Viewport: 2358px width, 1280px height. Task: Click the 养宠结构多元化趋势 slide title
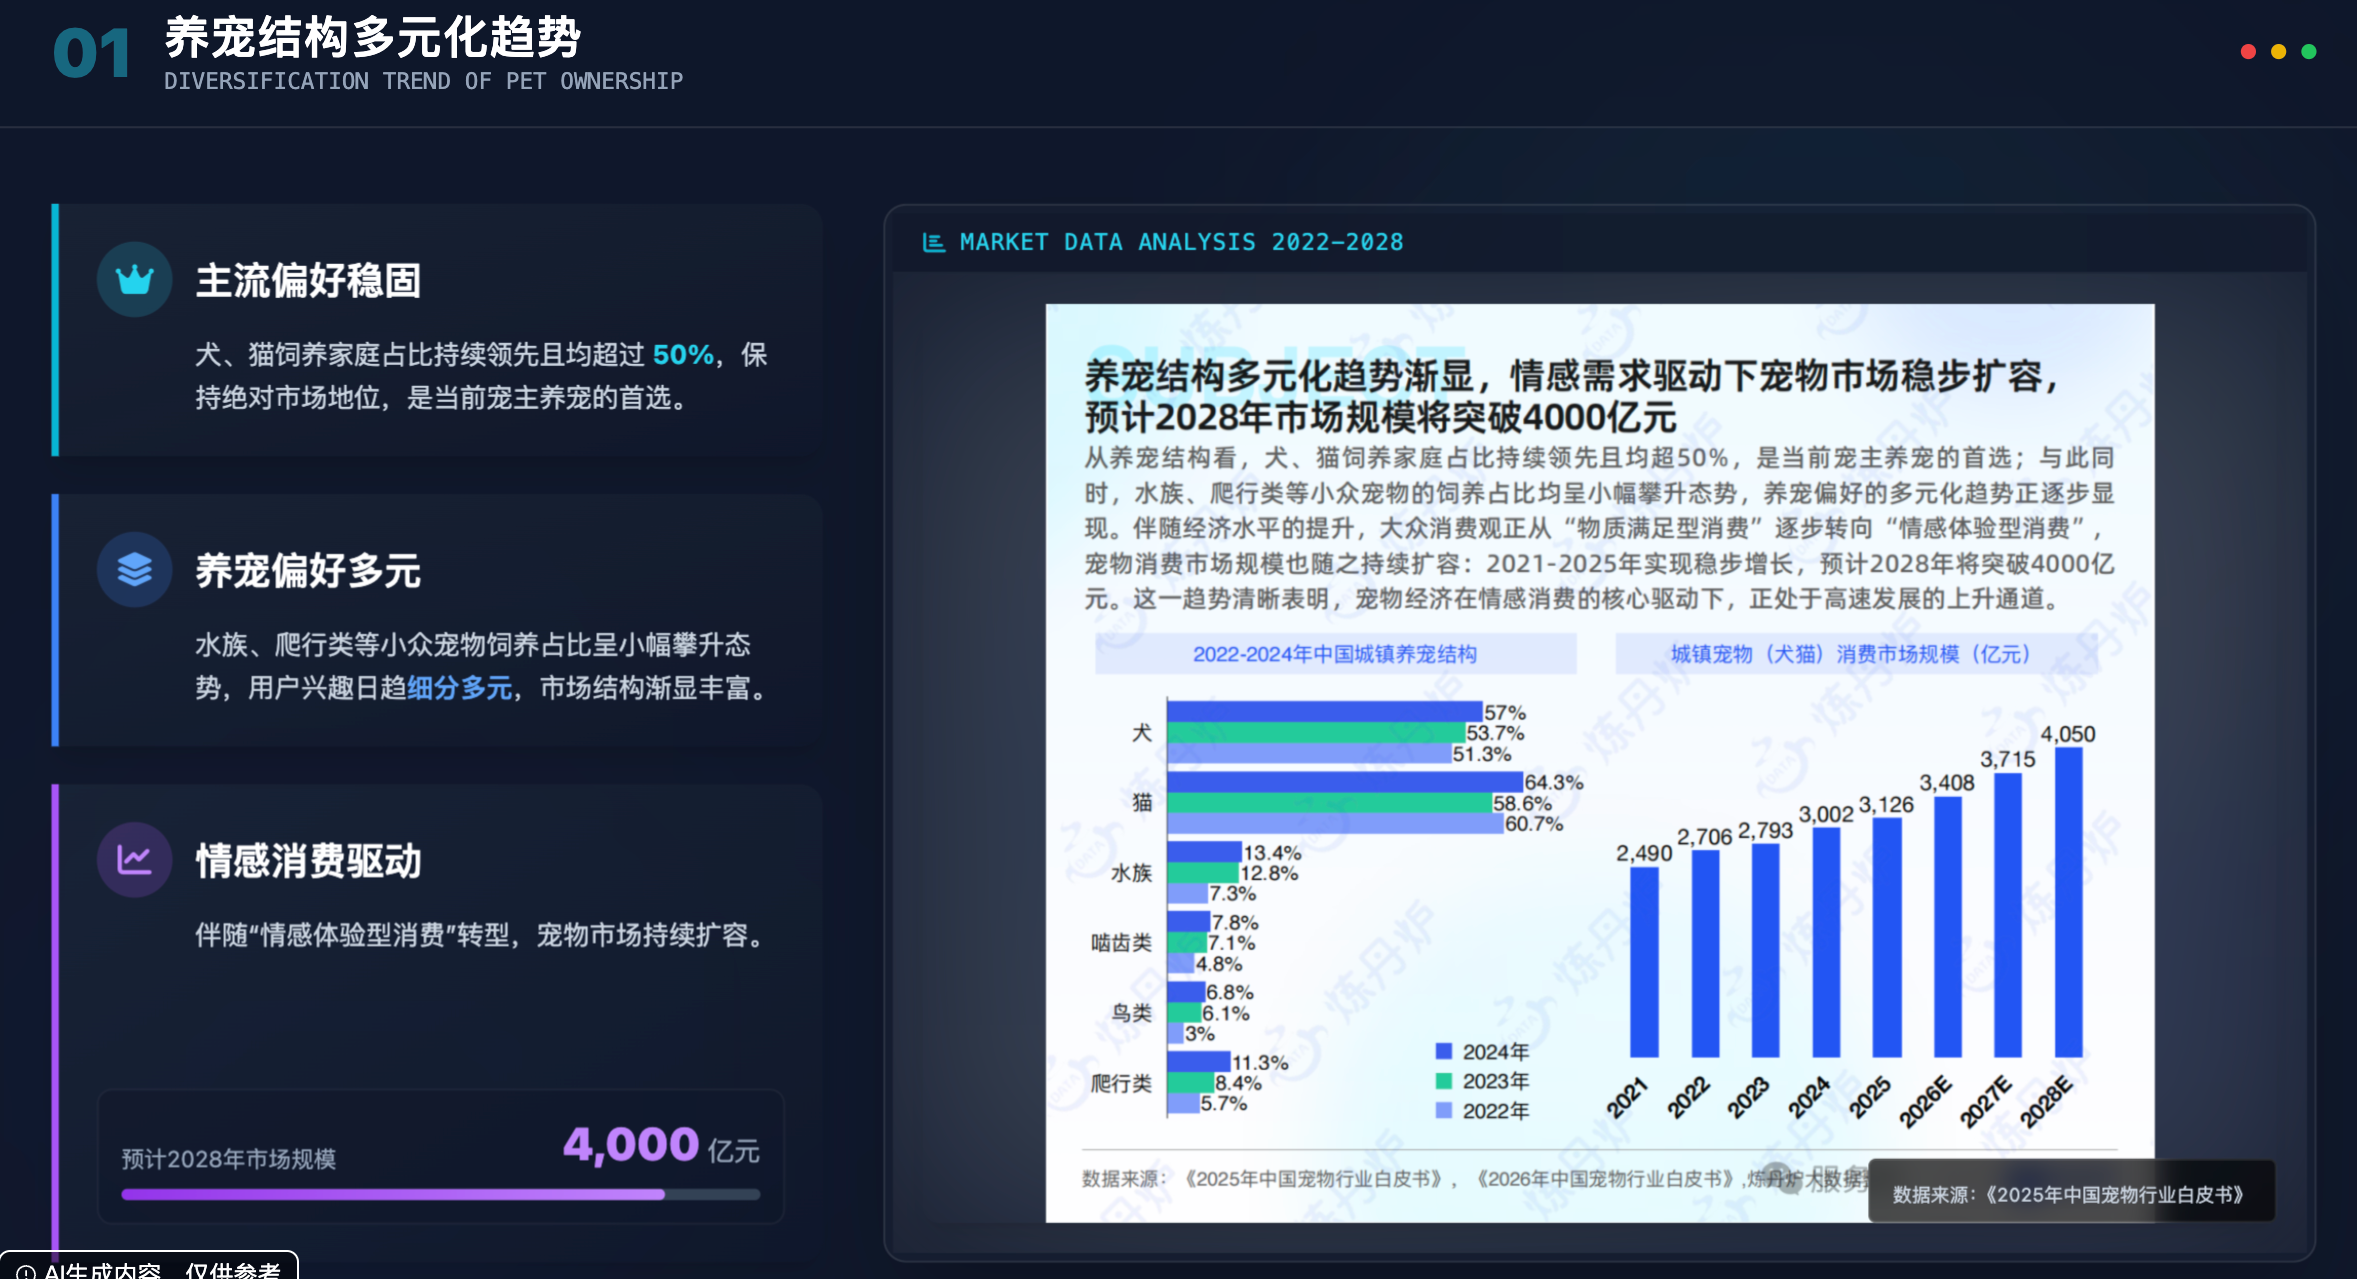372,38
